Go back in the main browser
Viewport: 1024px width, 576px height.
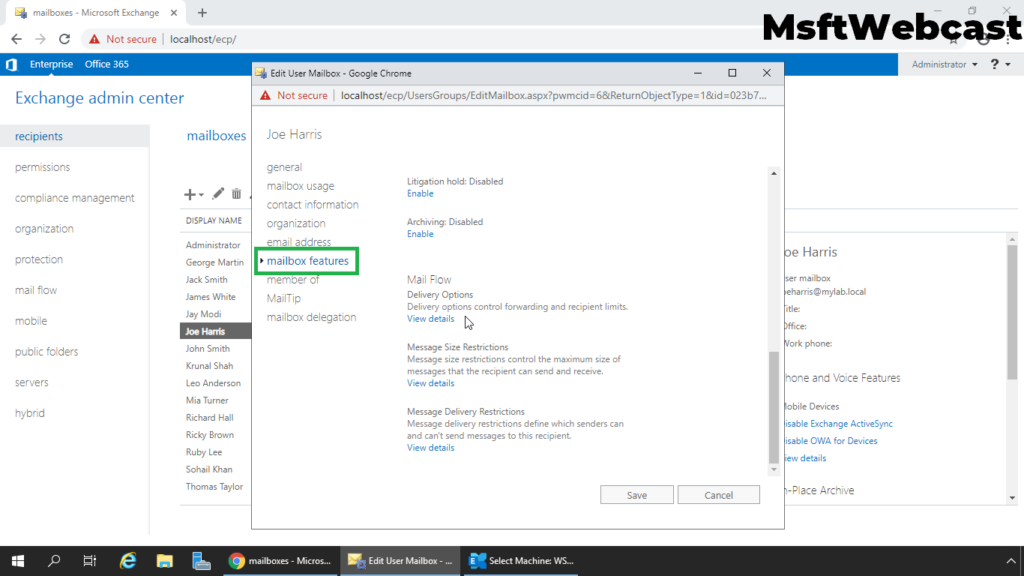coord(16,39)
